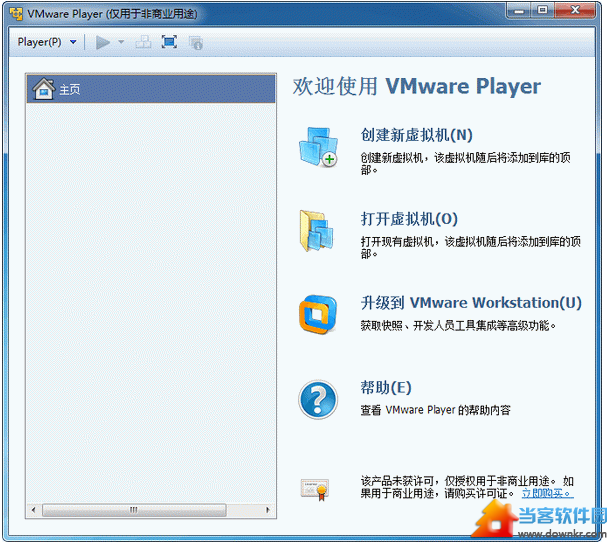
Task: Click the library horizontal scrollbar thumb
Action: click(134, 510)
